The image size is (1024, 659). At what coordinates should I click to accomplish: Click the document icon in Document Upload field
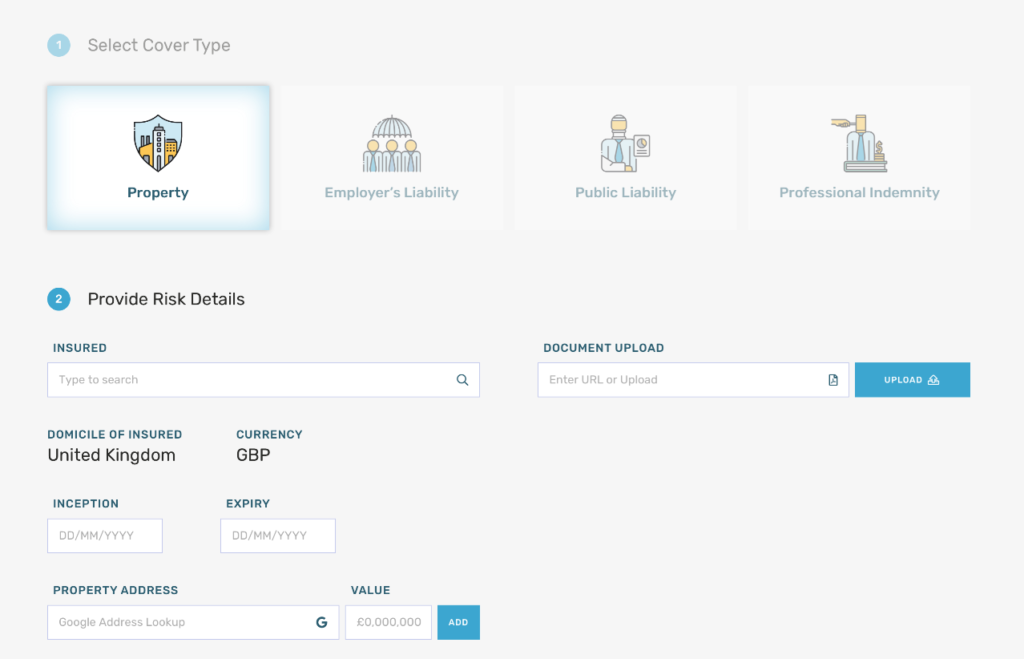(x=832, y=380)
